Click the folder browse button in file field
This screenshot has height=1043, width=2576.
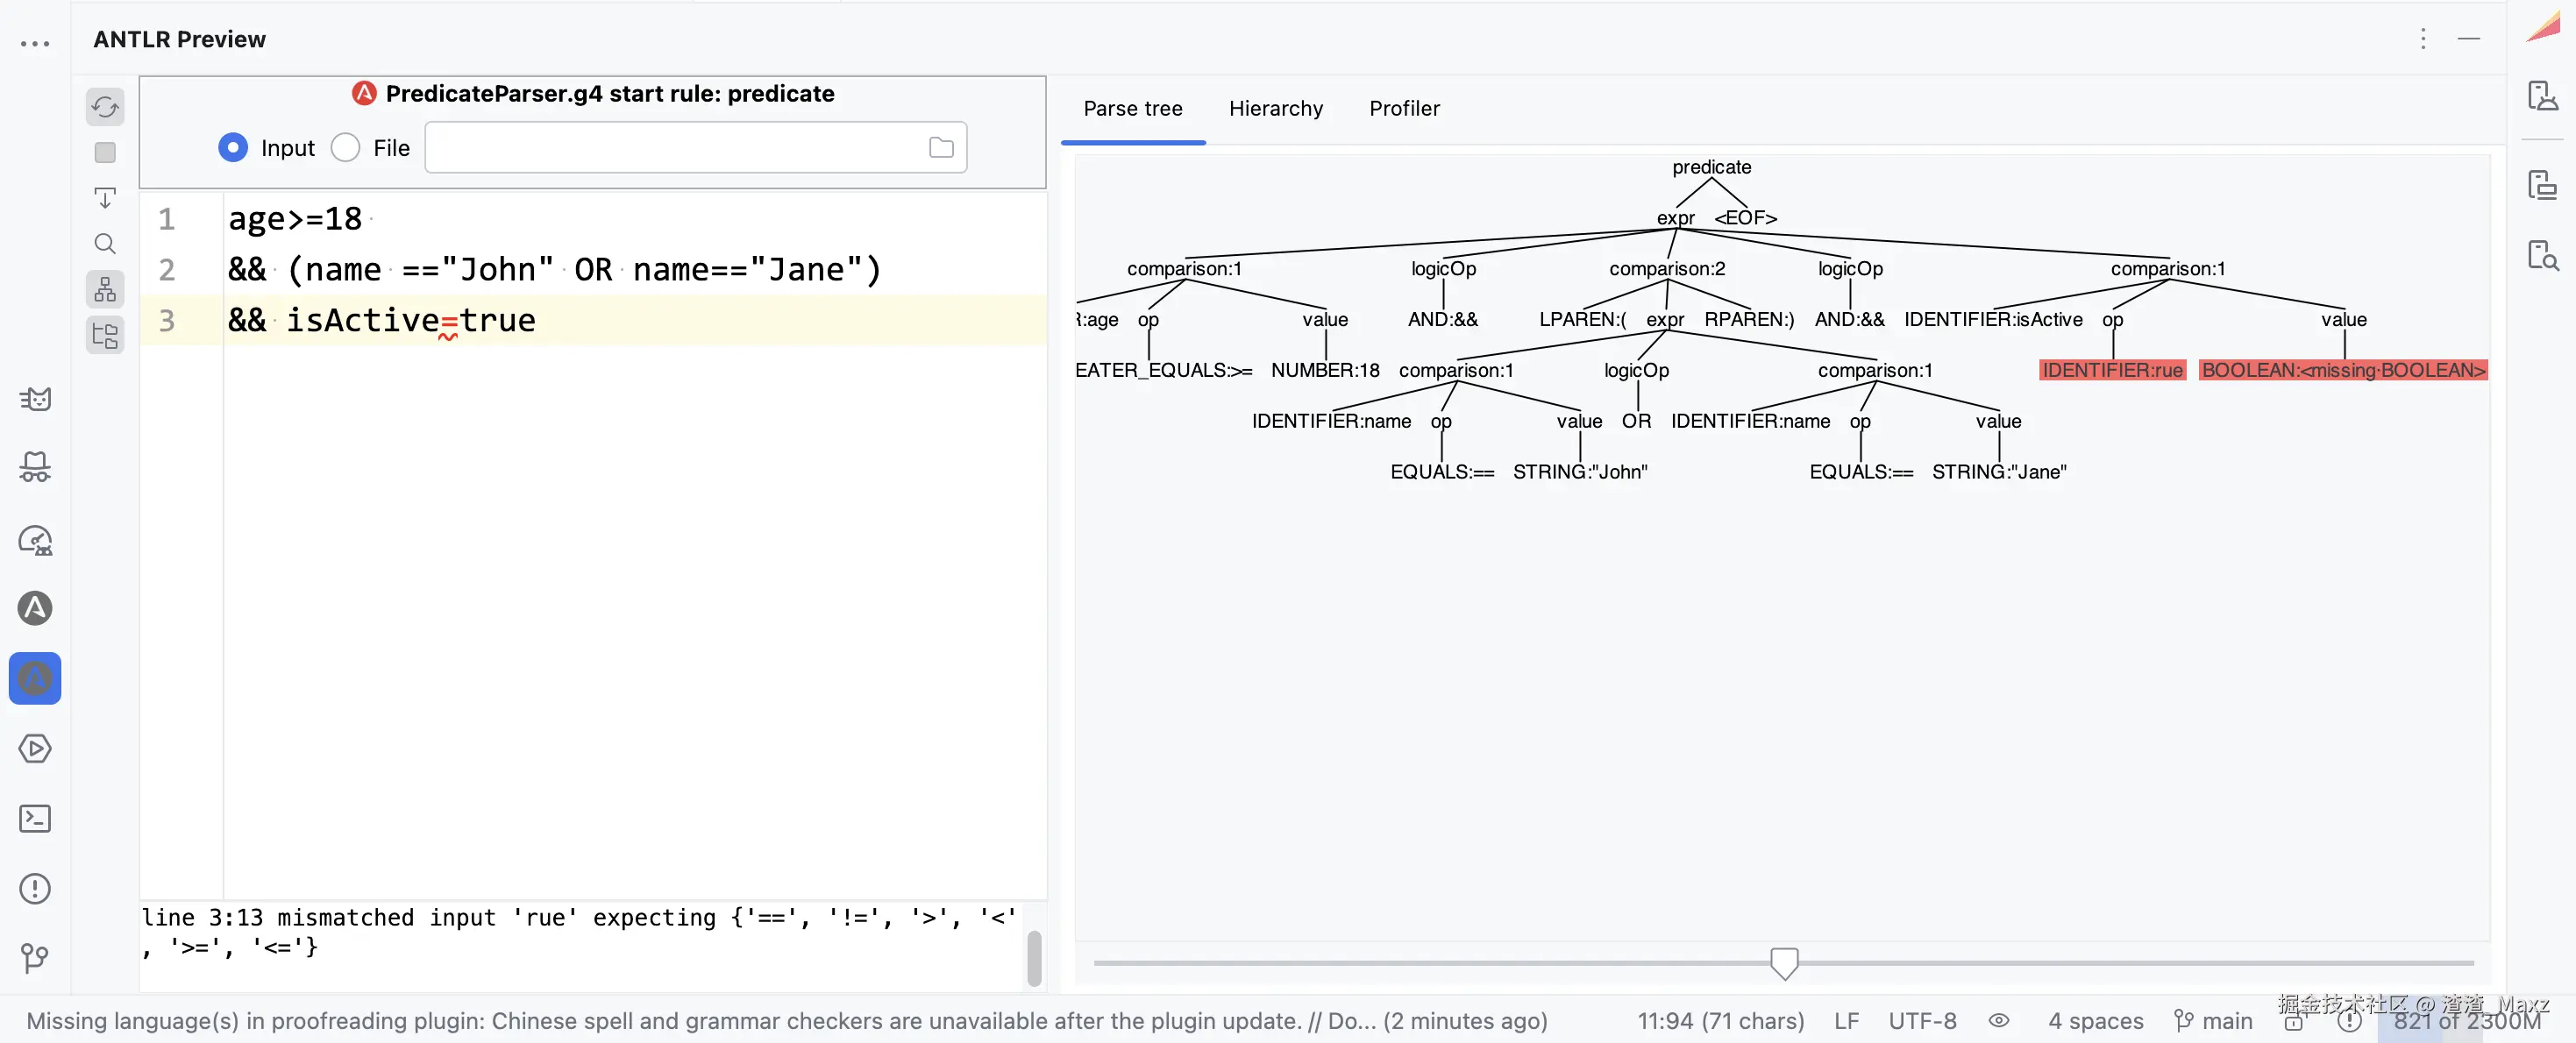click(x=941, y=148)
